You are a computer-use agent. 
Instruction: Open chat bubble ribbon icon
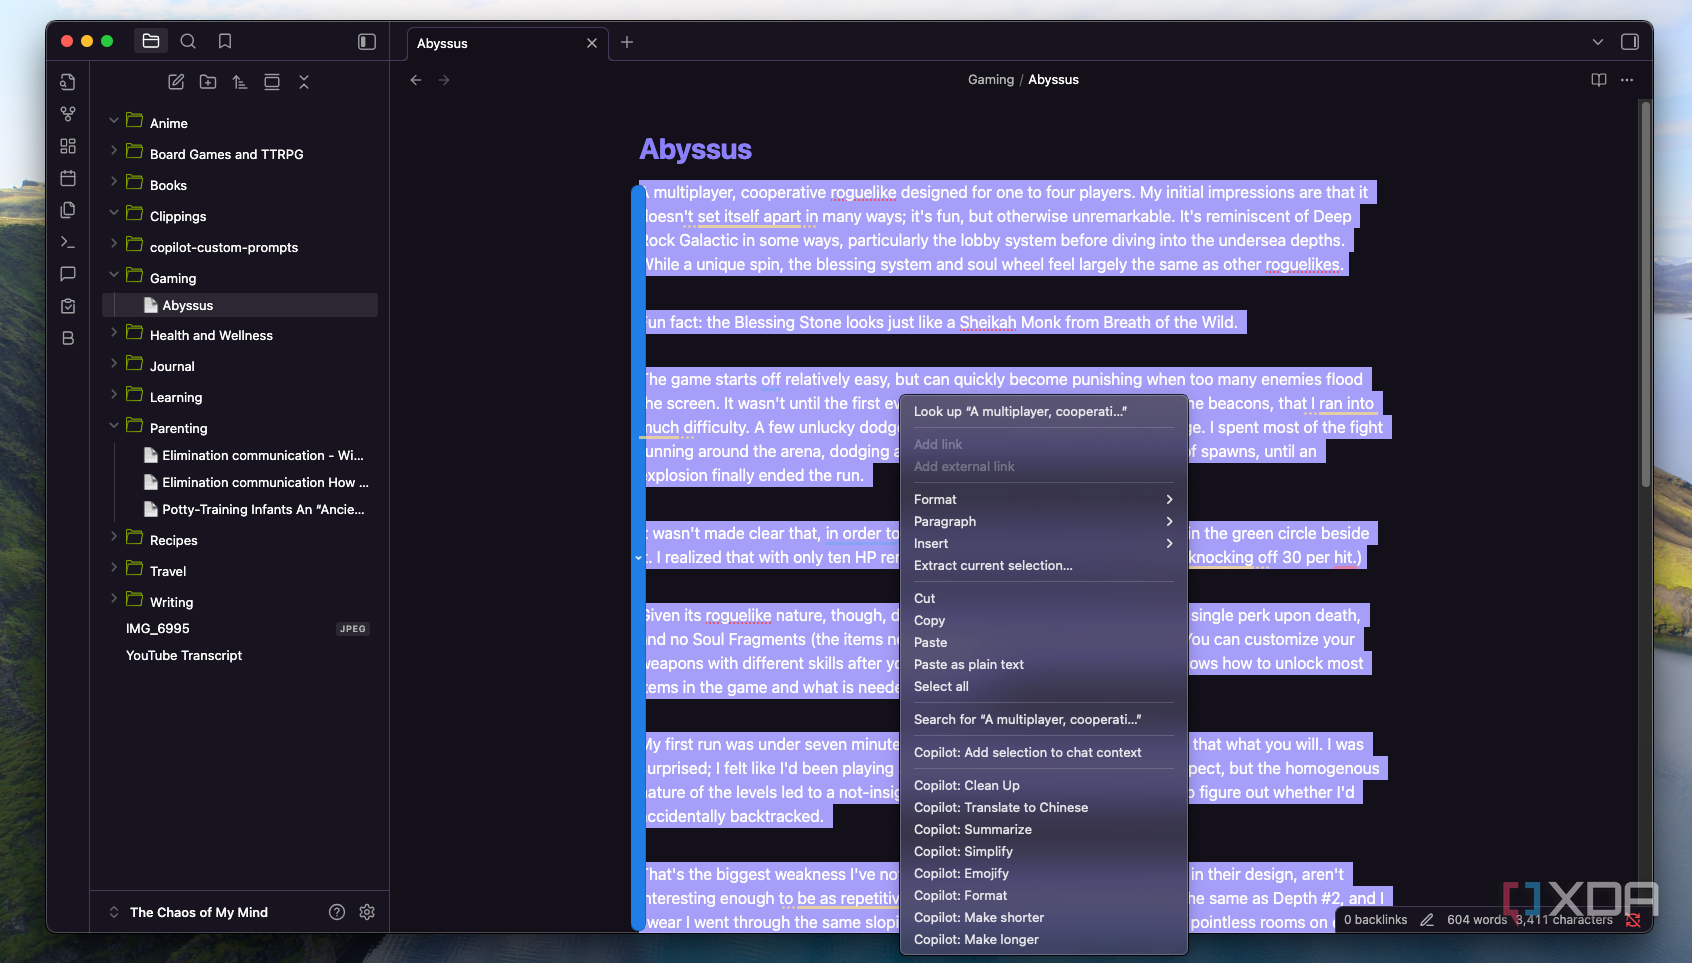pyautogui.click(x=68, y=274)
